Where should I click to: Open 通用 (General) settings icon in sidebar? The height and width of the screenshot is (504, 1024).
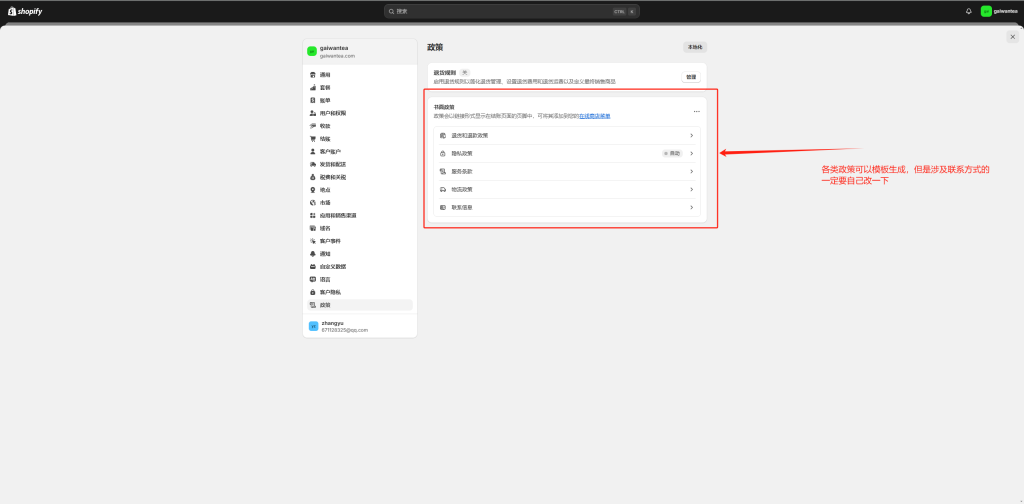coord(313,75)
